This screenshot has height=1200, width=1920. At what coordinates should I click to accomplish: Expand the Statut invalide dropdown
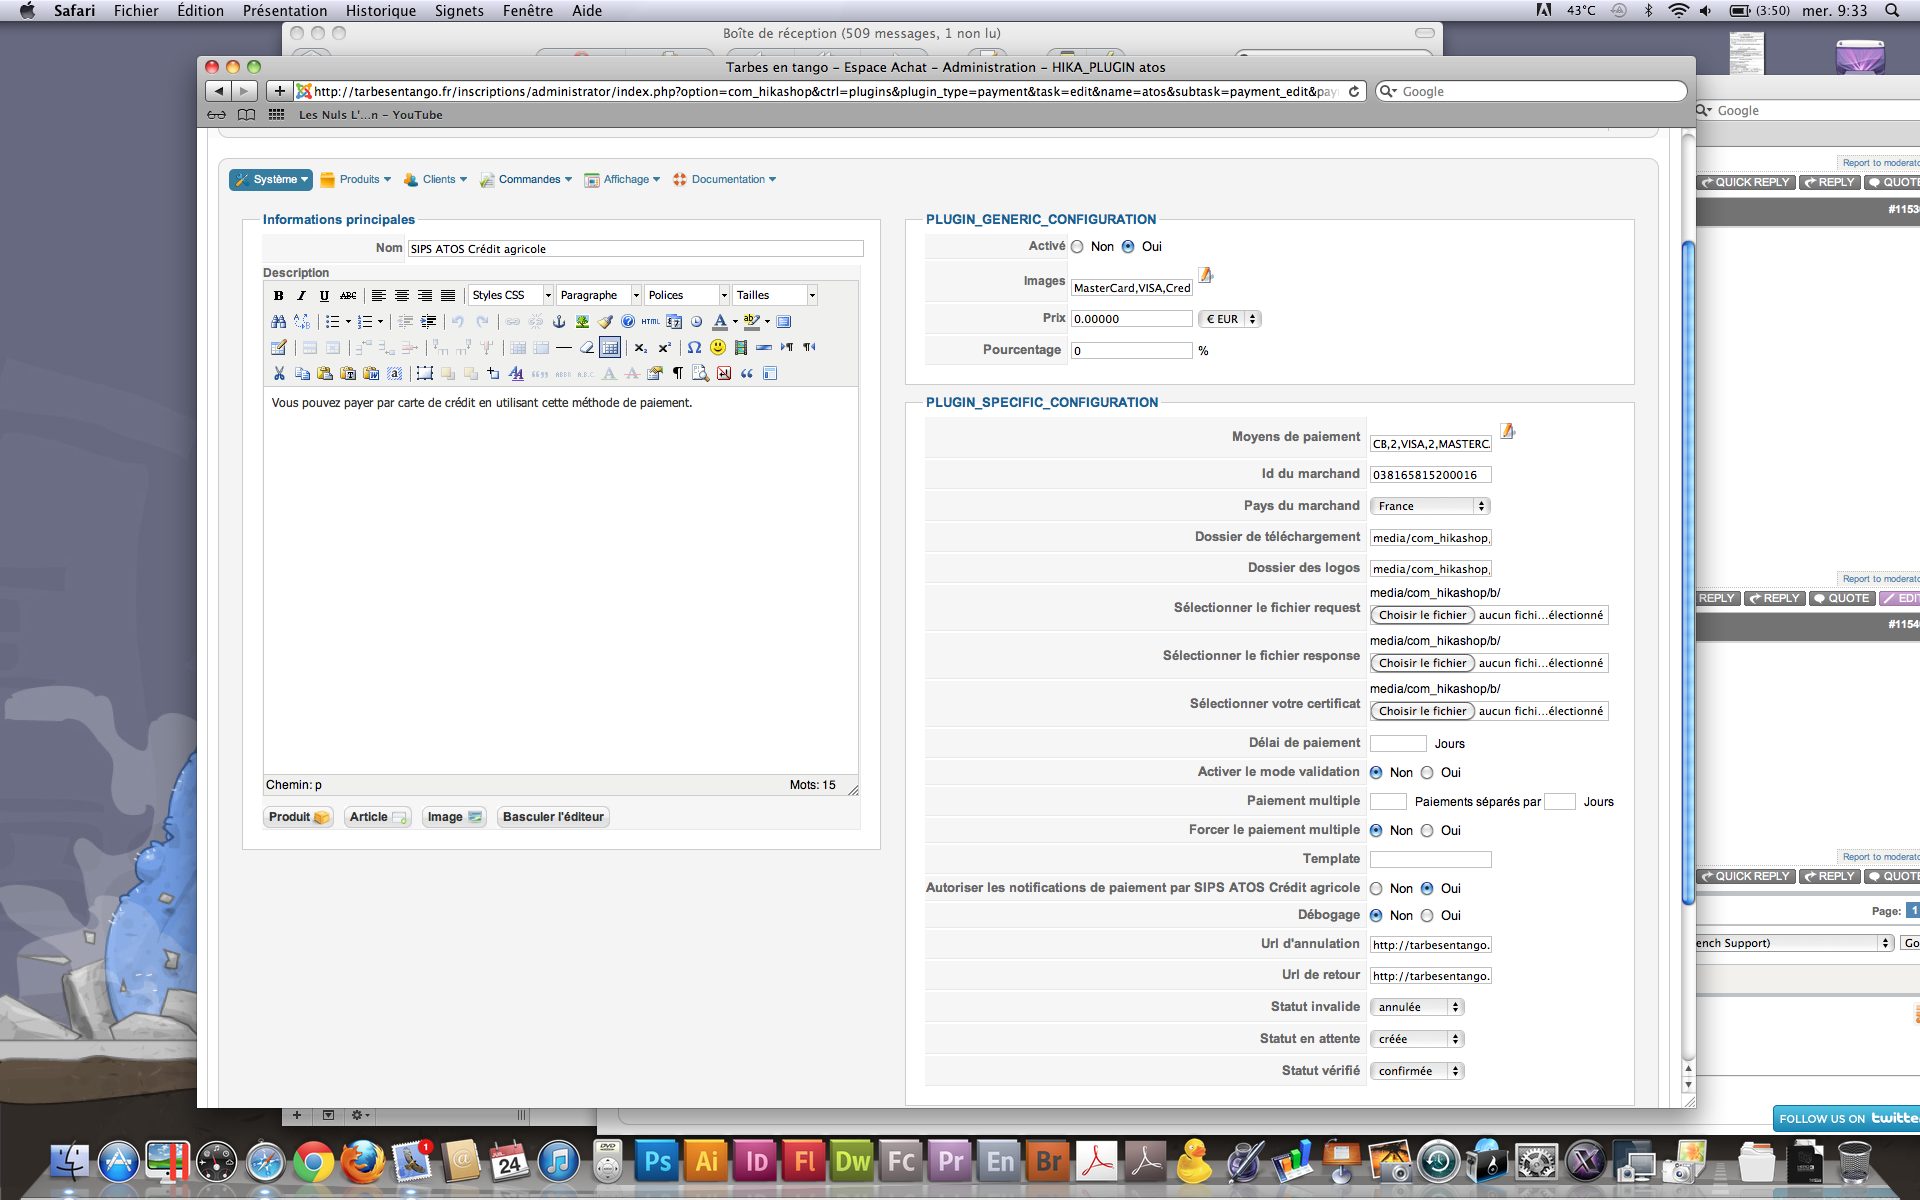click(x=1416, y=1007)
